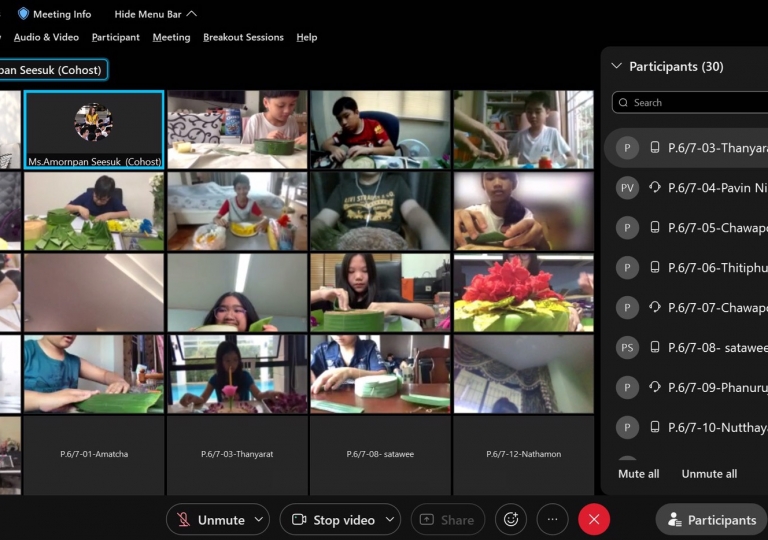Click headset icon beside P.6/7-07-Chawap
Viewport: 768px width, 540px height.
click(654, 307)
